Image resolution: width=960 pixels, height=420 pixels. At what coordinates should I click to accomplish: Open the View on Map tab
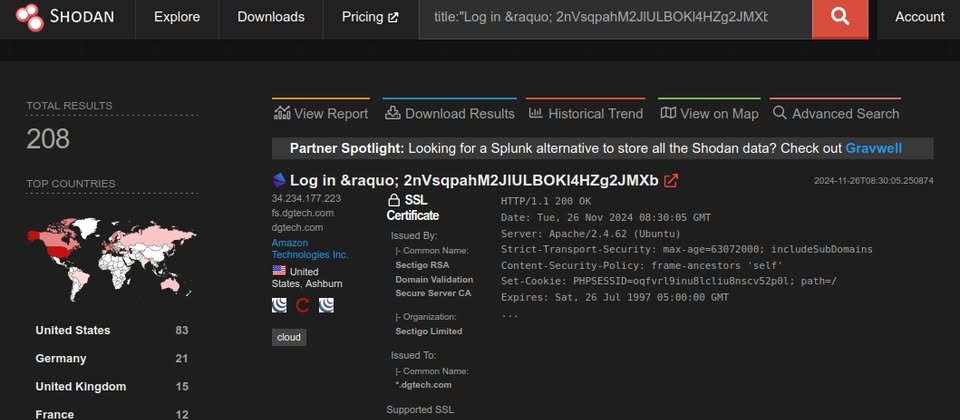pyautogui.click(x=709, y=113)
